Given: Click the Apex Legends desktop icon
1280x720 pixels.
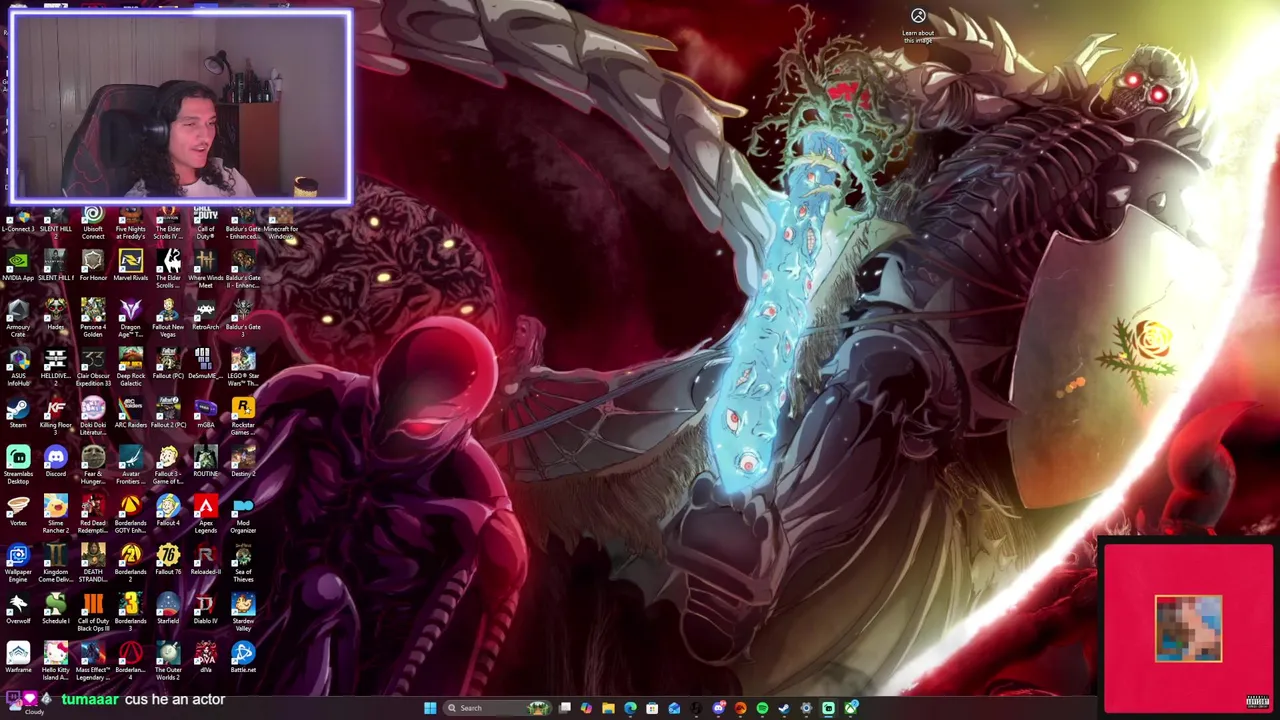Looking at the screenshot, I should [x=205, y=513].
